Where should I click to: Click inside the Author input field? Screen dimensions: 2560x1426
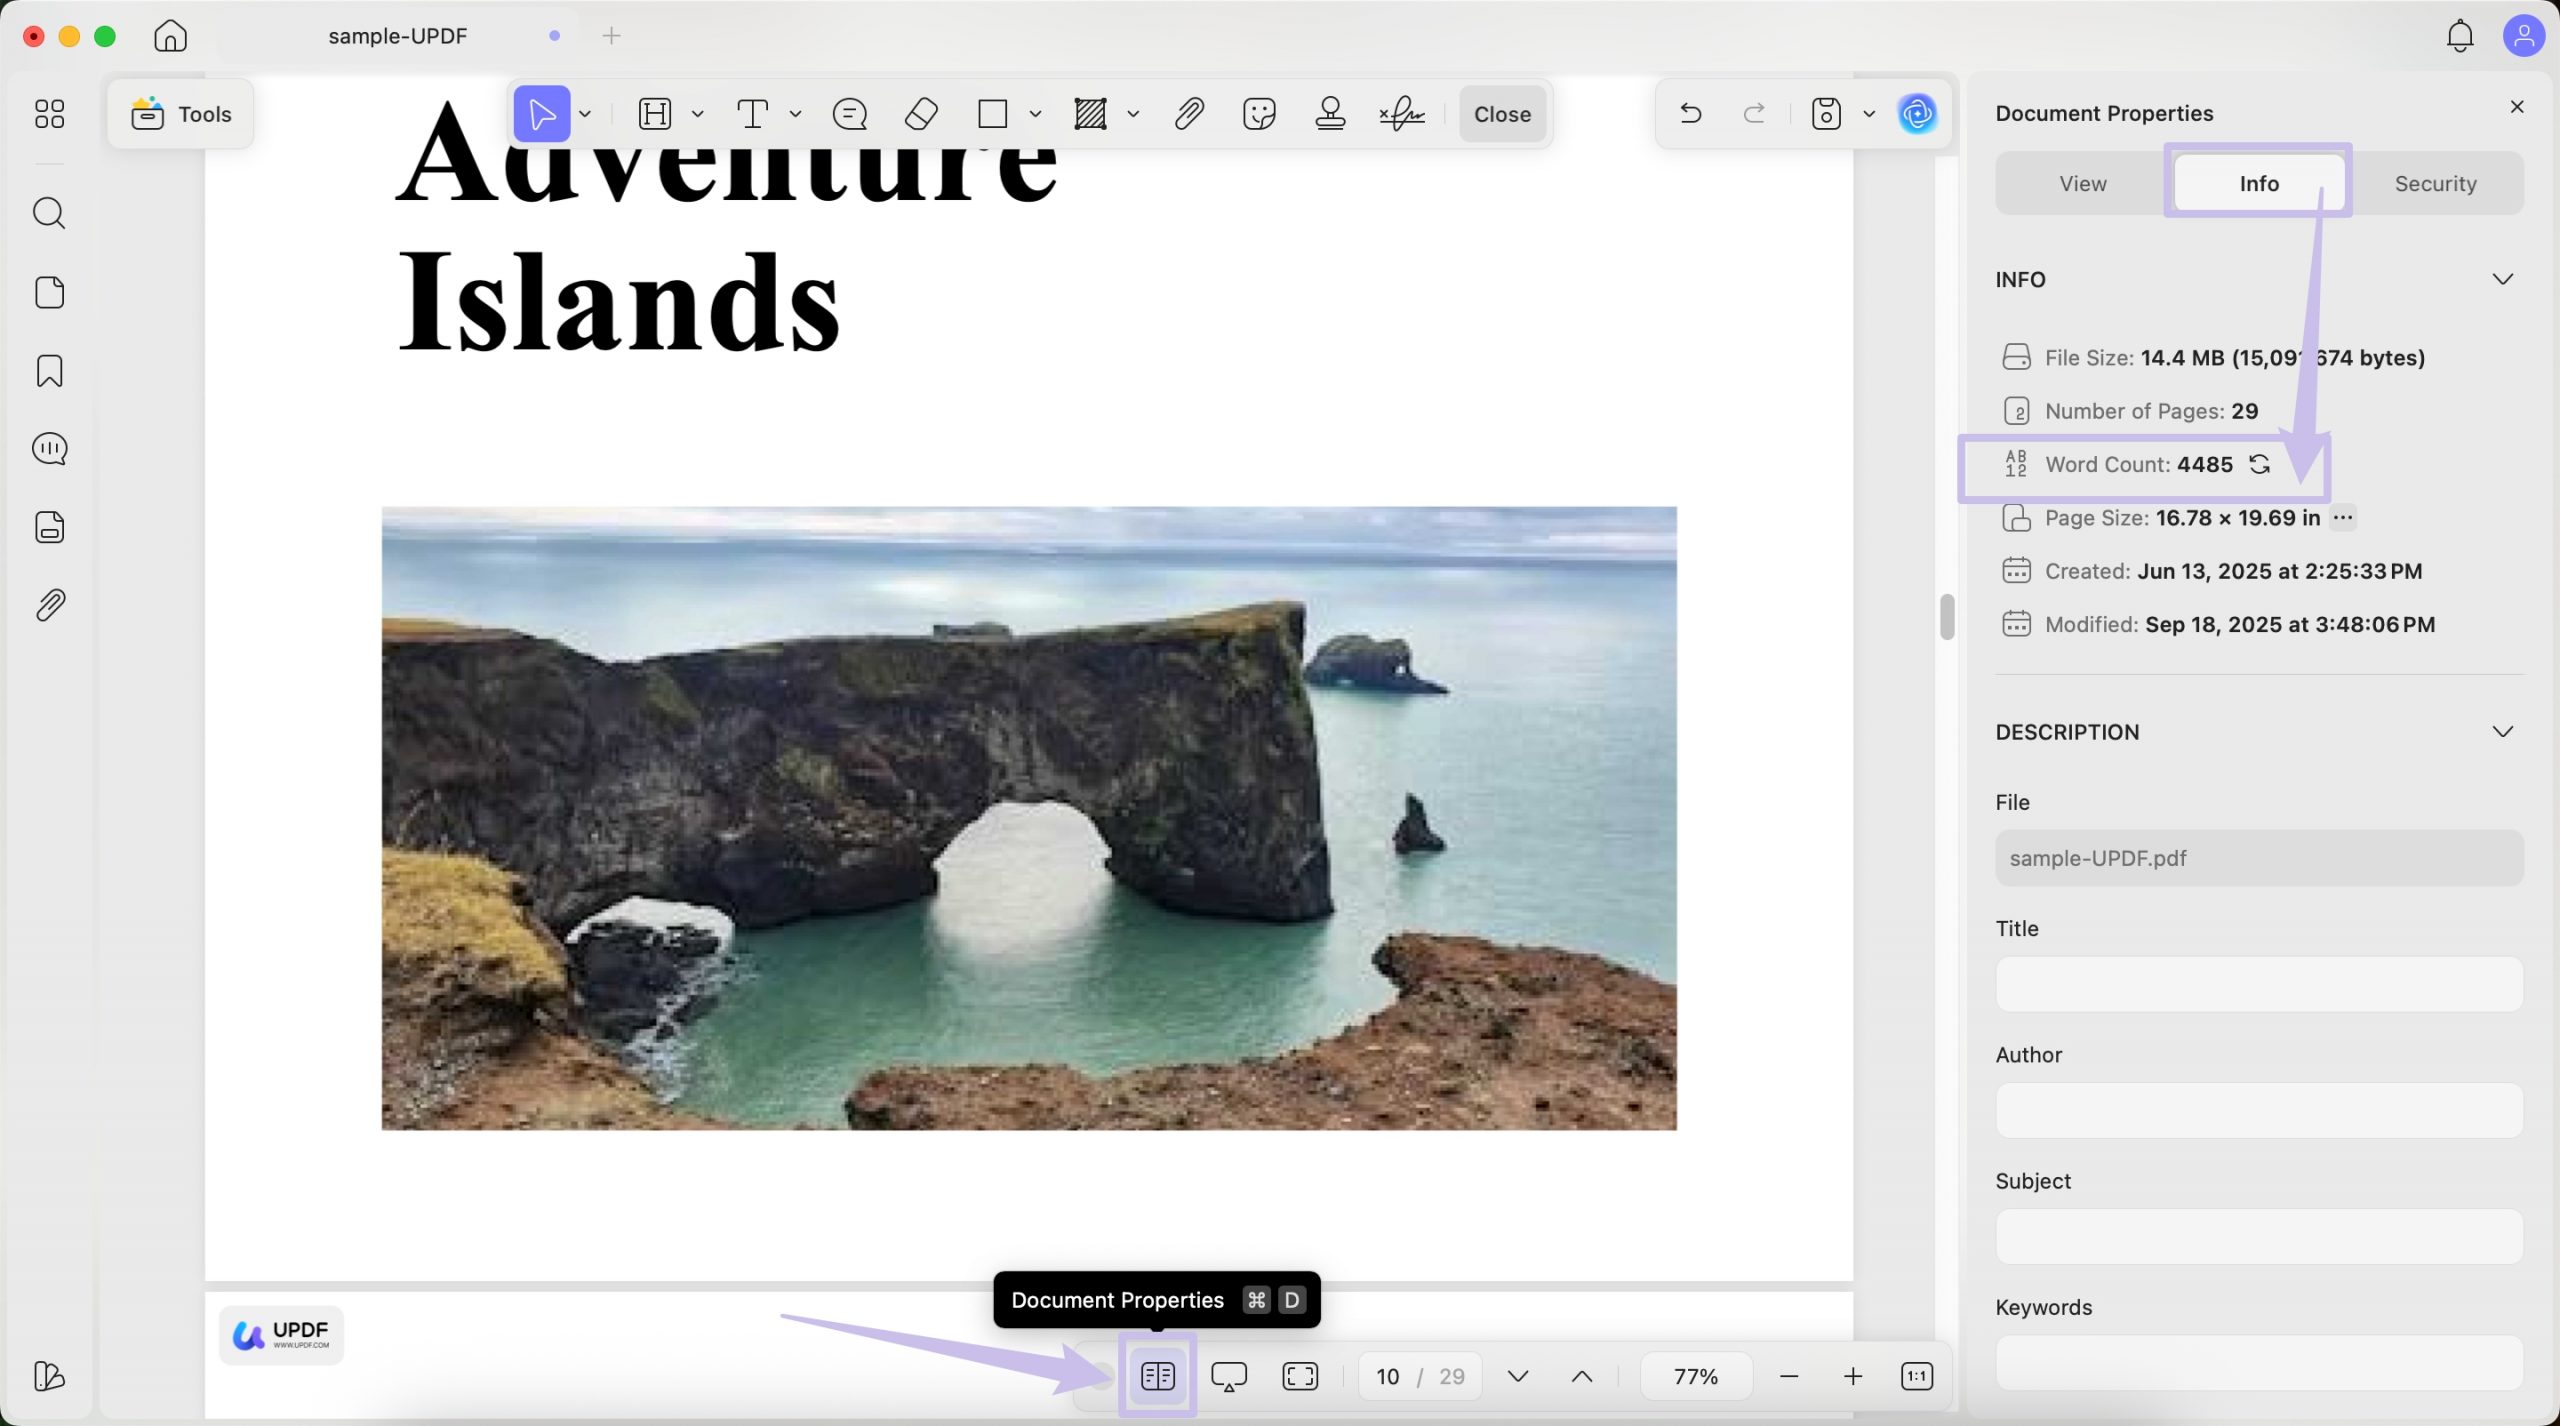point(2257,1110)
